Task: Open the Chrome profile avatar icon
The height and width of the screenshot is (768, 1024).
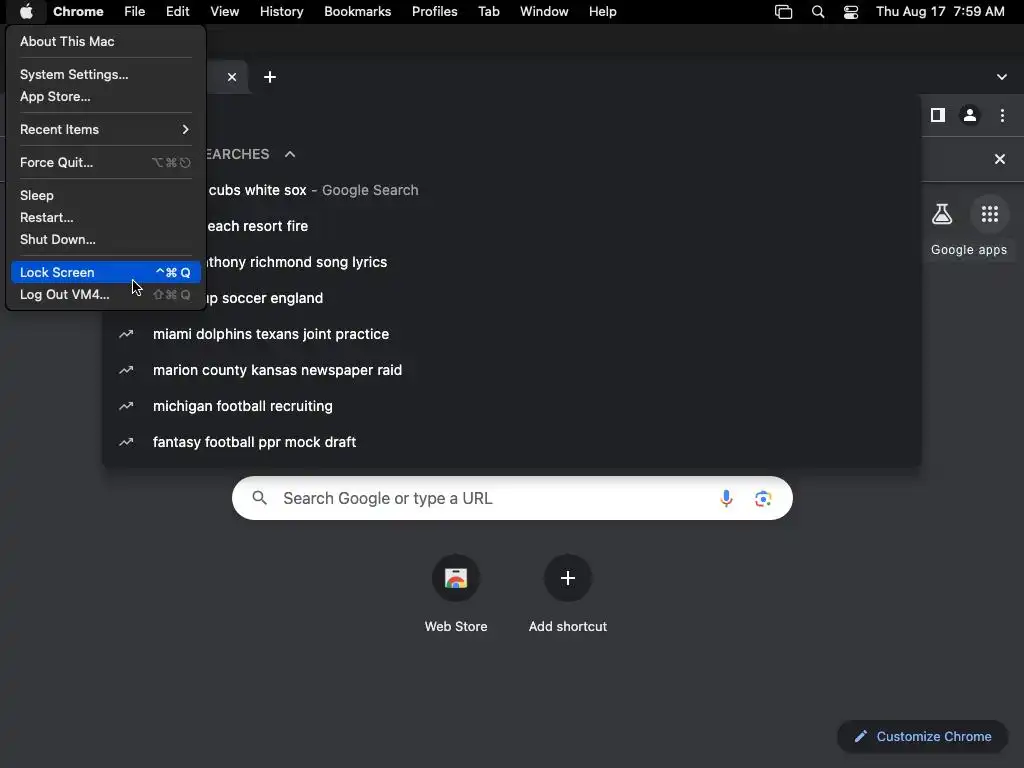Action: [970, 116]
